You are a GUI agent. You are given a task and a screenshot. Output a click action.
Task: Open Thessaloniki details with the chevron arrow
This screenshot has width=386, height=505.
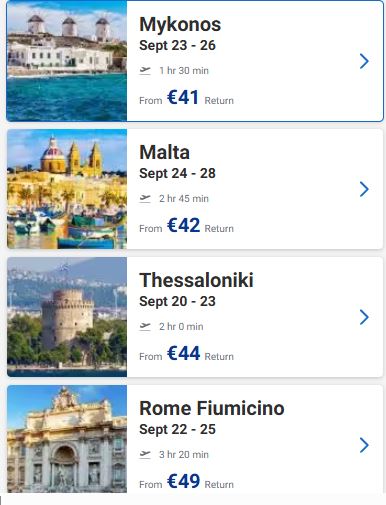tap(364, 317)
